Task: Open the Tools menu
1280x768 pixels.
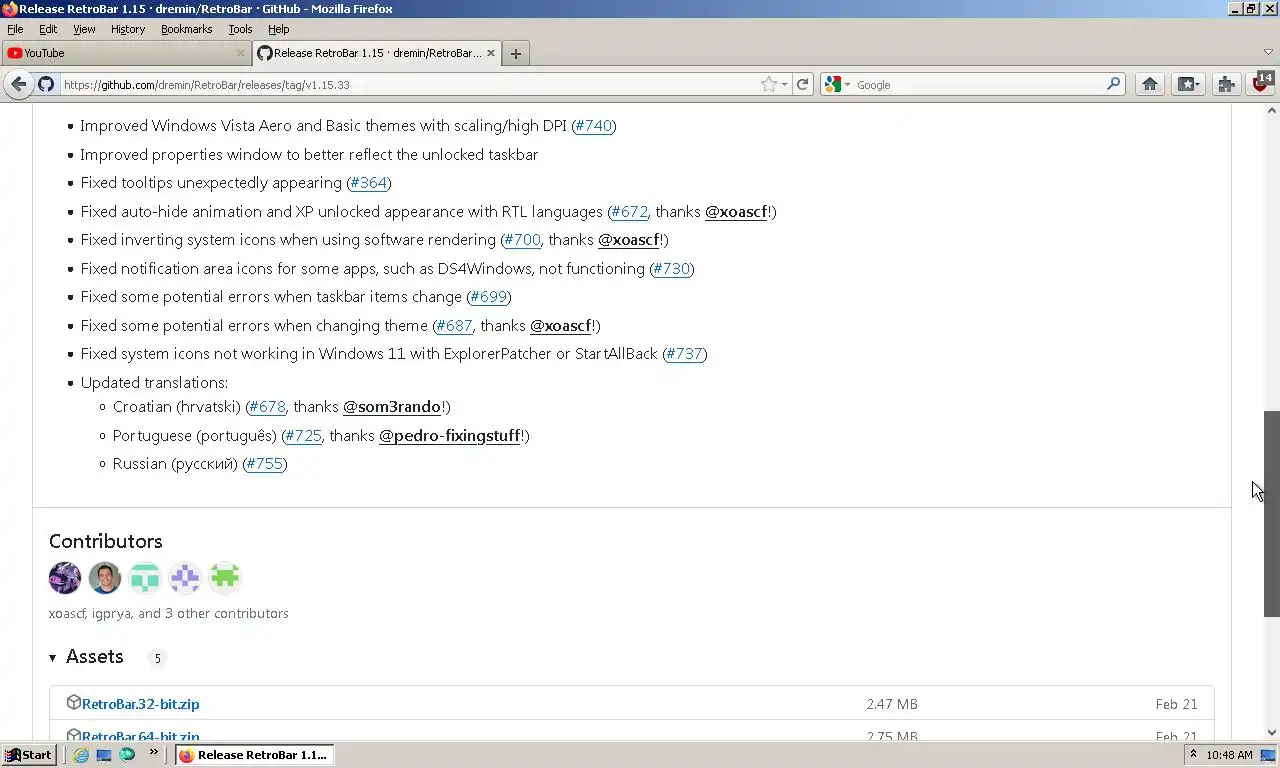Action: click(x=240, y=29)
